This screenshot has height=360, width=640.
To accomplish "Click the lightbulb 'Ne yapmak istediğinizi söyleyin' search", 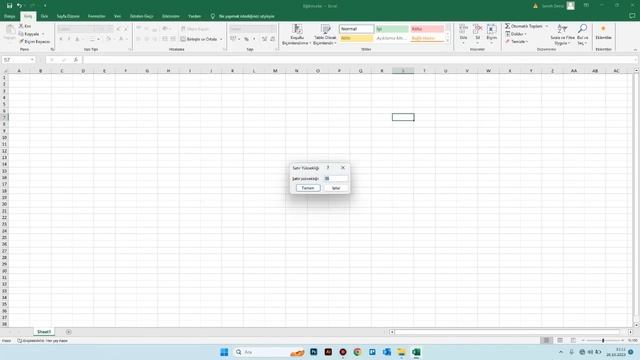I will coord(243,16).
